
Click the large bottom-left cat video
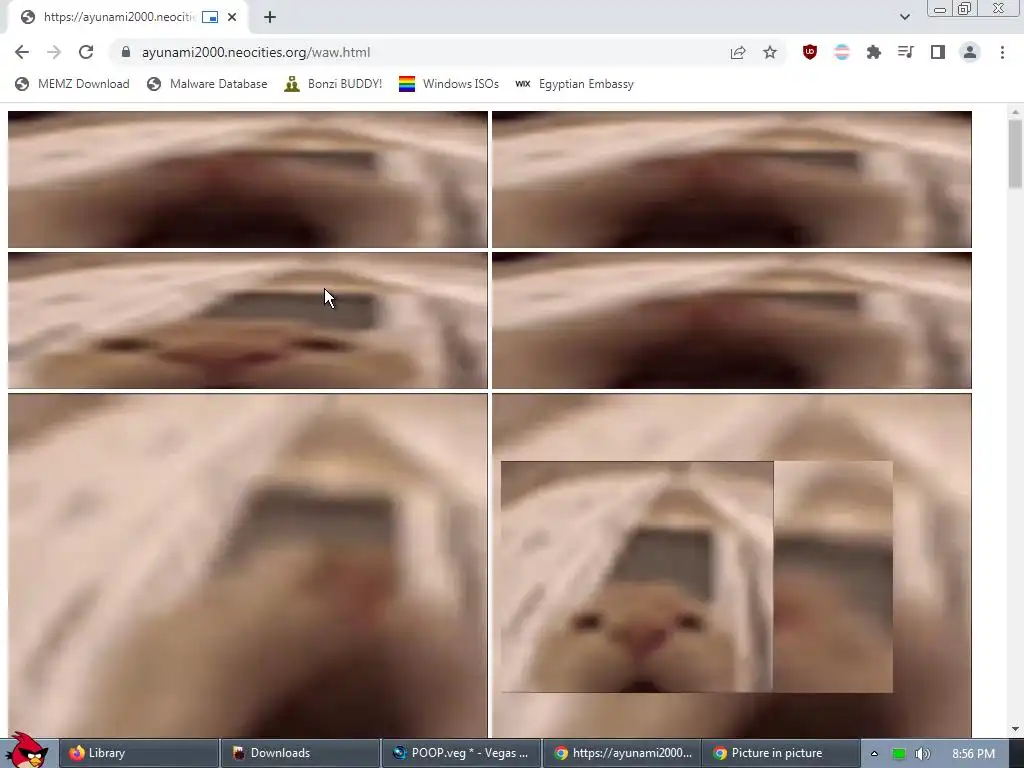248,566
